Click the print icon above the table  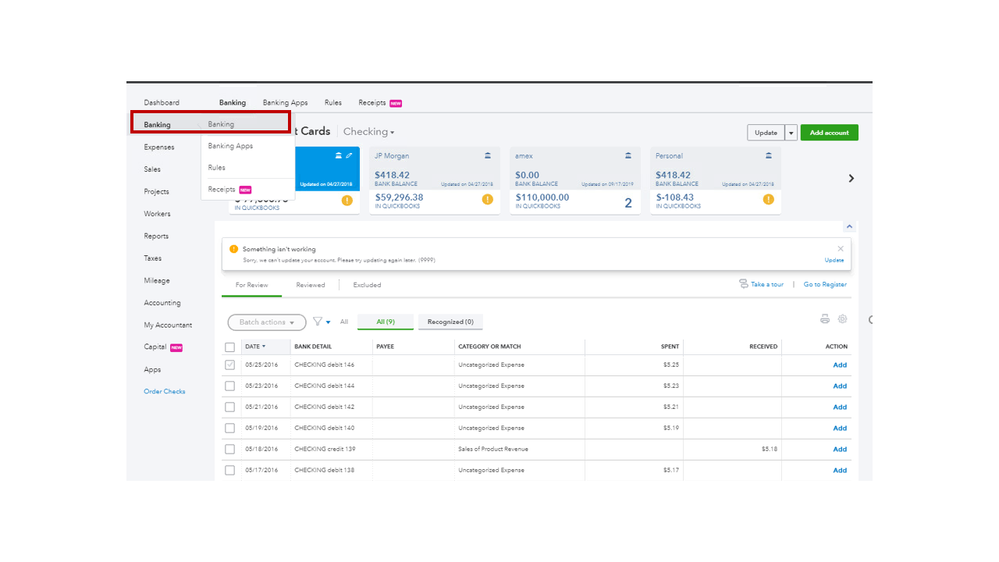(824, 319)
